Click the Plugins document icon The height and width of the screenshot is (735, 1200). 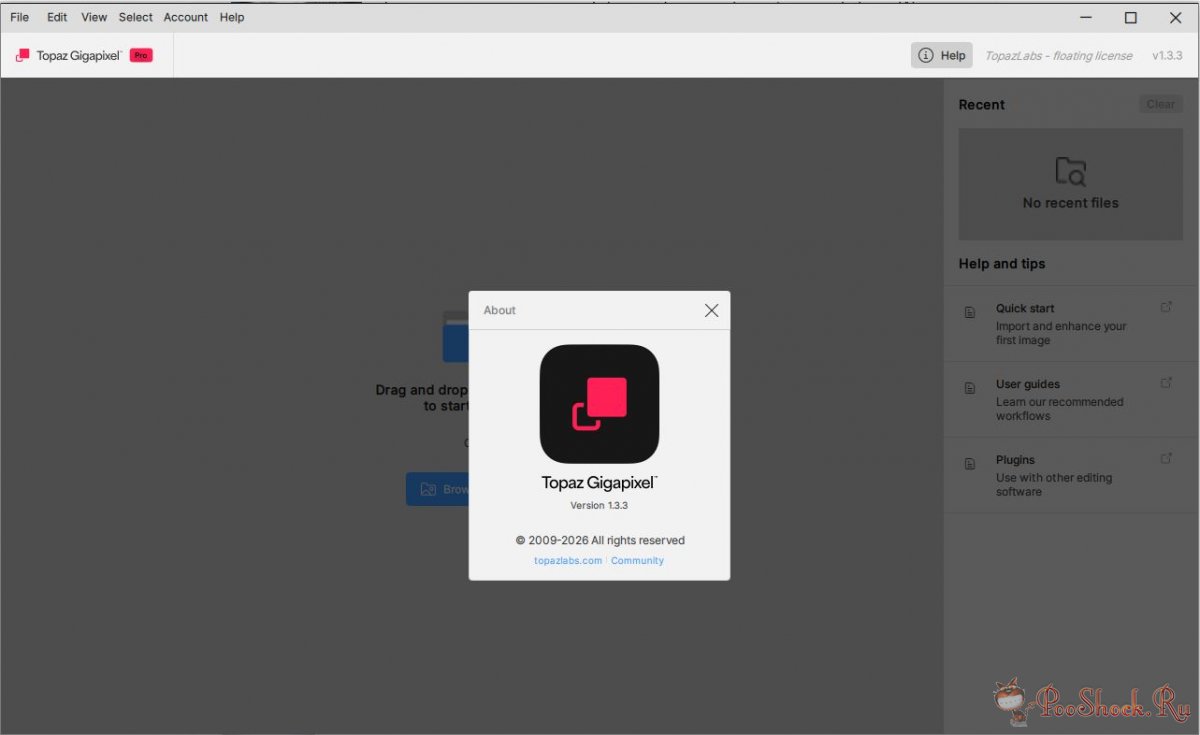969,464
